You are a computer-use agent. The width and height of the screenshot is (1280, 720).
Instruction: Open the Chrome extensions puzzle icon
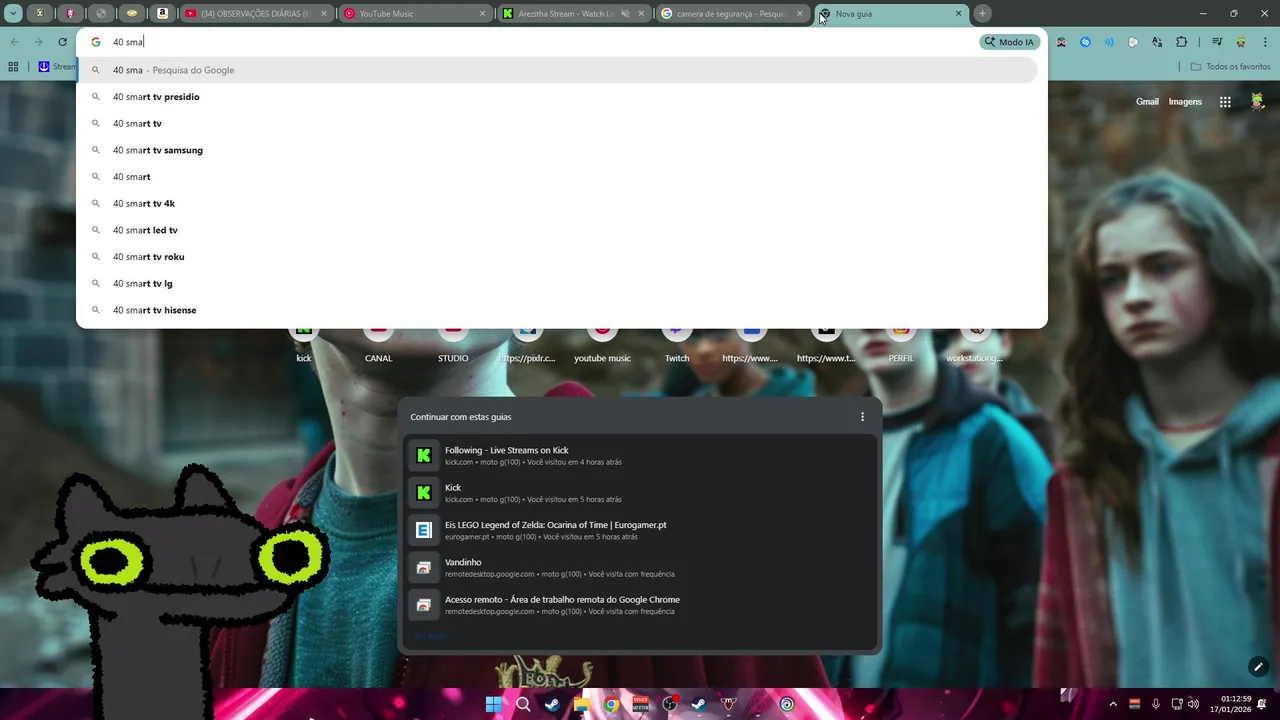(1181, 42)
